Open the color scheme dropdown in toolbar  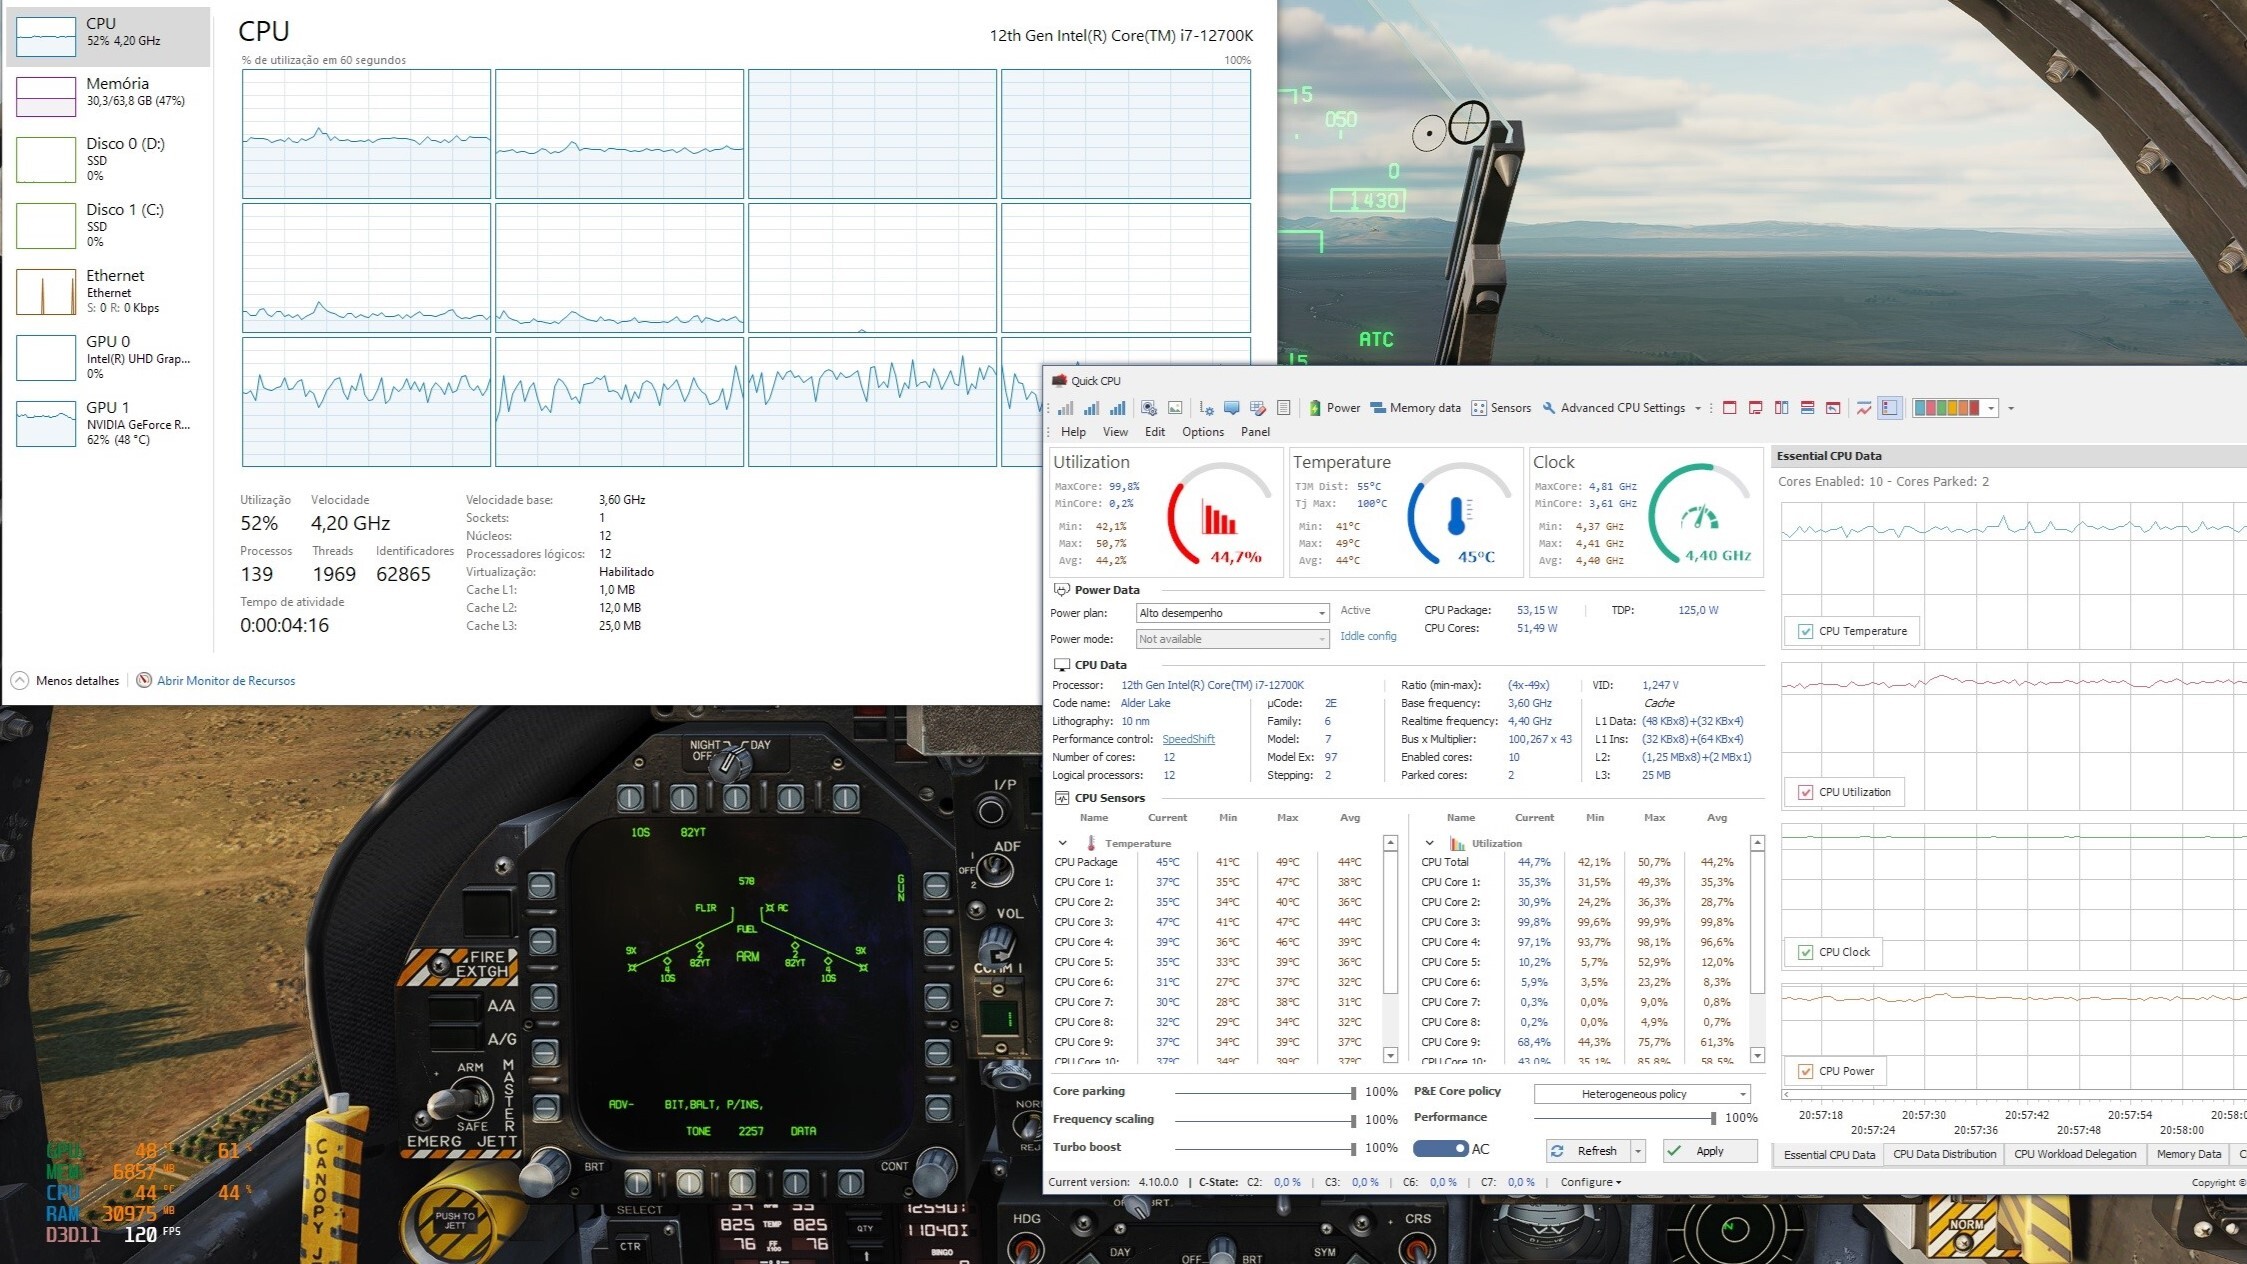click(1991, 408)
